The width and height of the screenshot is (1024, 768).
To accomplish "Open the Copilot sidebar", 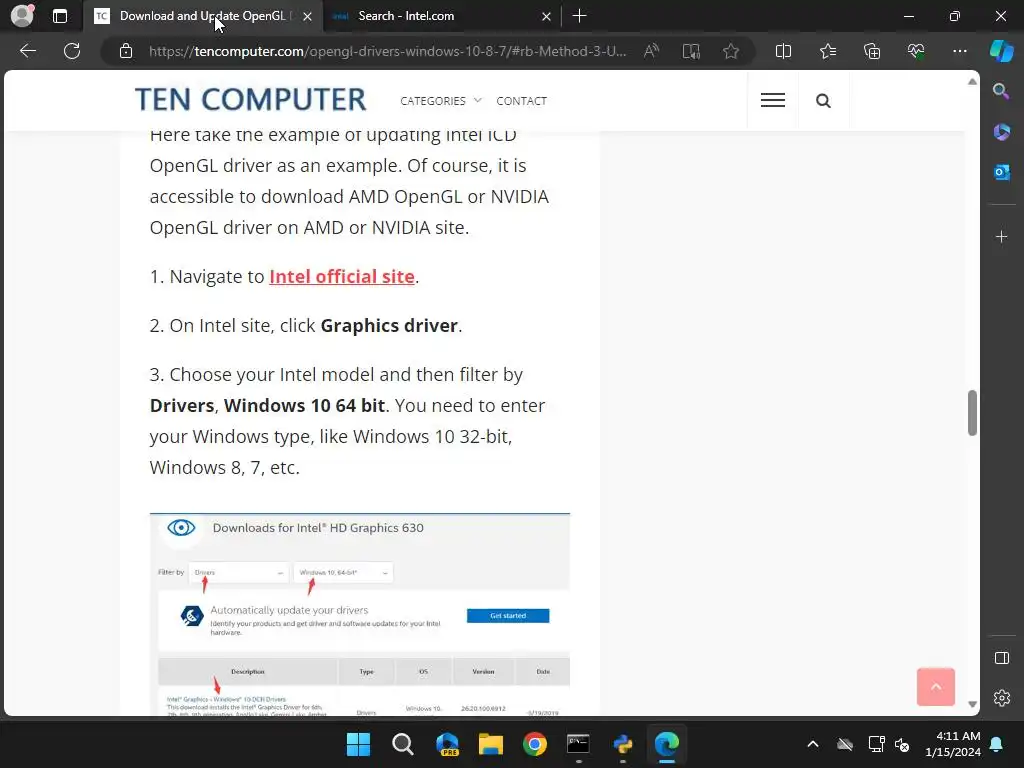I will 1001,51.
